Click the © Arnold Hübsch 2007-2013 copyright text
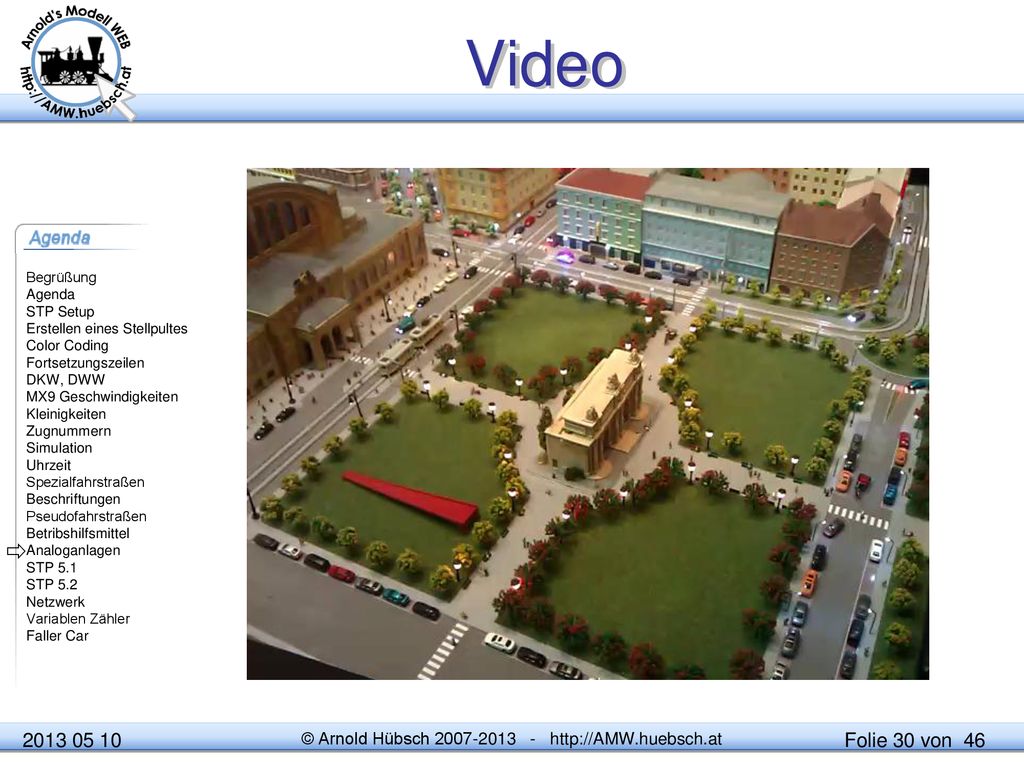Screen dimensions: 1024x768 408,739
